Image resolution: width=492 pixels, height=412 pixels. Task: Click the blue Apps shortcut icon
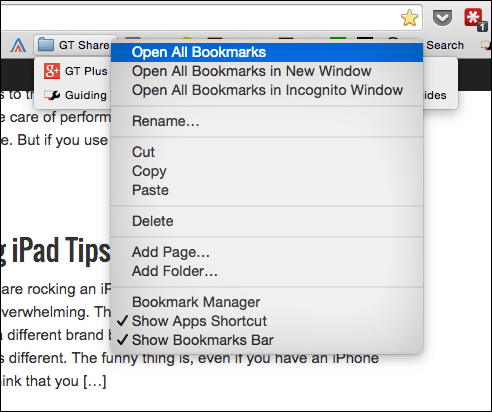(18, 45)
